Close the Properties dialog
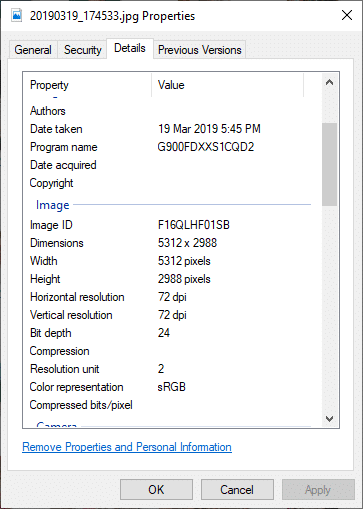 347,15
